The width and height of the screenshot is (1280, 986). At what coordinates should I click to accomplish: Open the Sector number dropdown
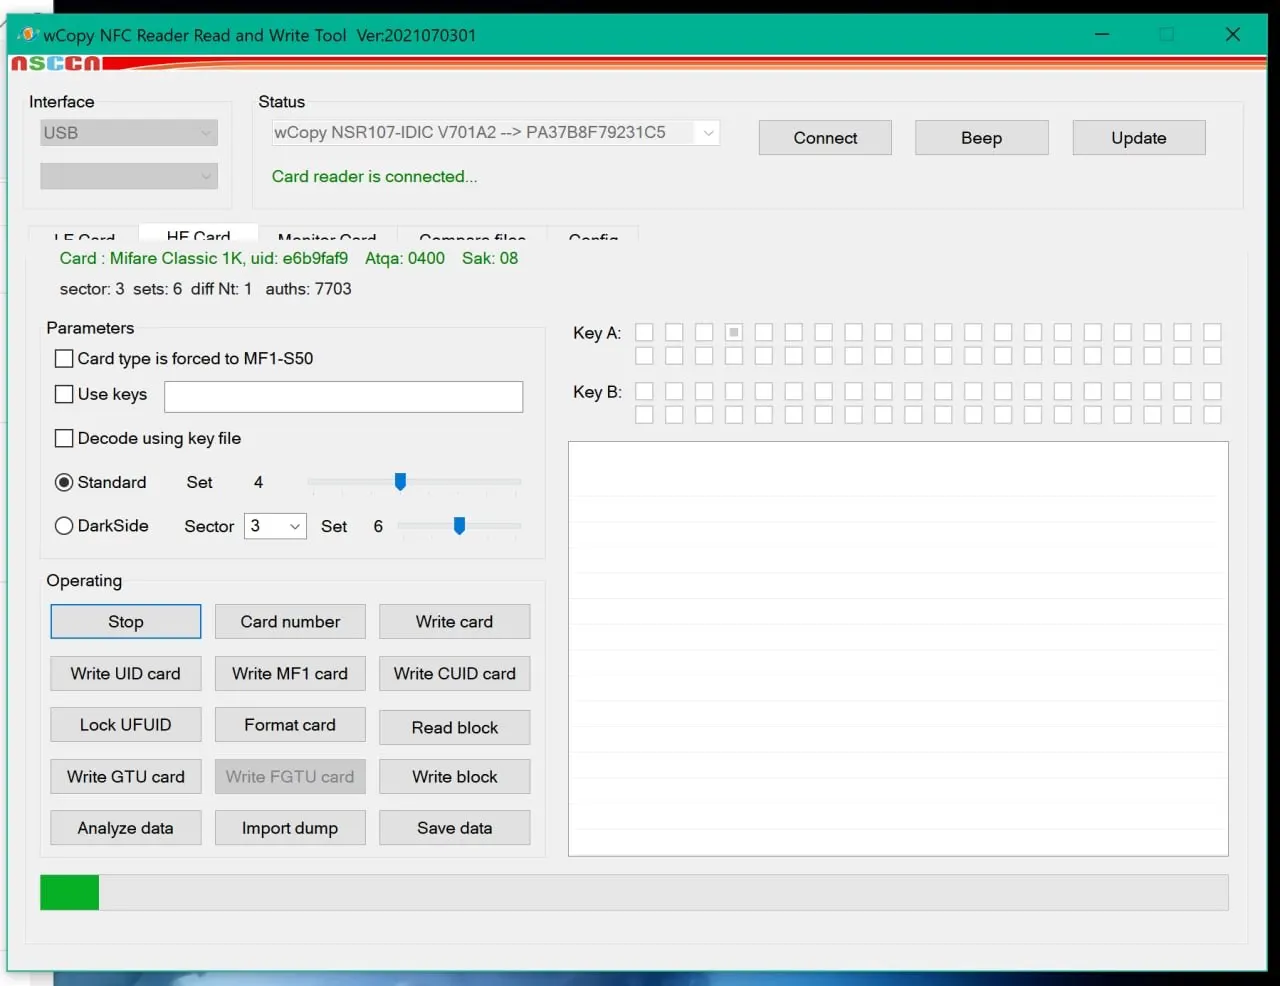pos(275,526)
